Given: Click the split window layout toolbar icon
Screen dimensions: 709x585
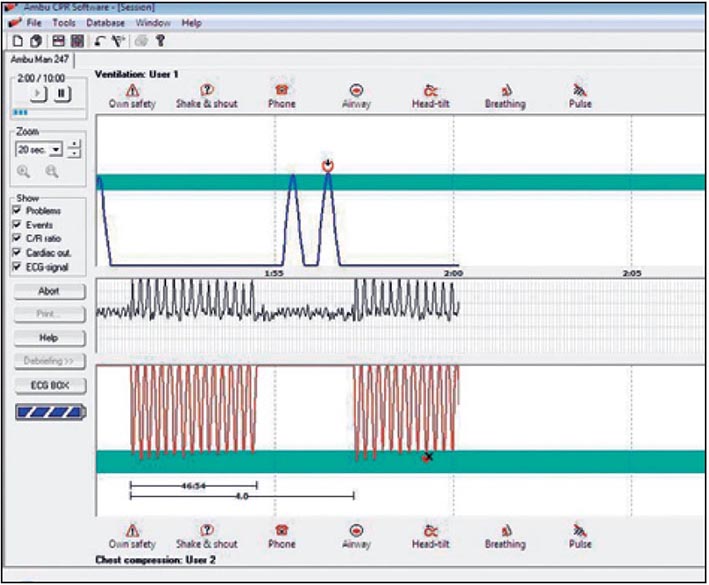Looking at the screenshot, I should coord(58,41).
